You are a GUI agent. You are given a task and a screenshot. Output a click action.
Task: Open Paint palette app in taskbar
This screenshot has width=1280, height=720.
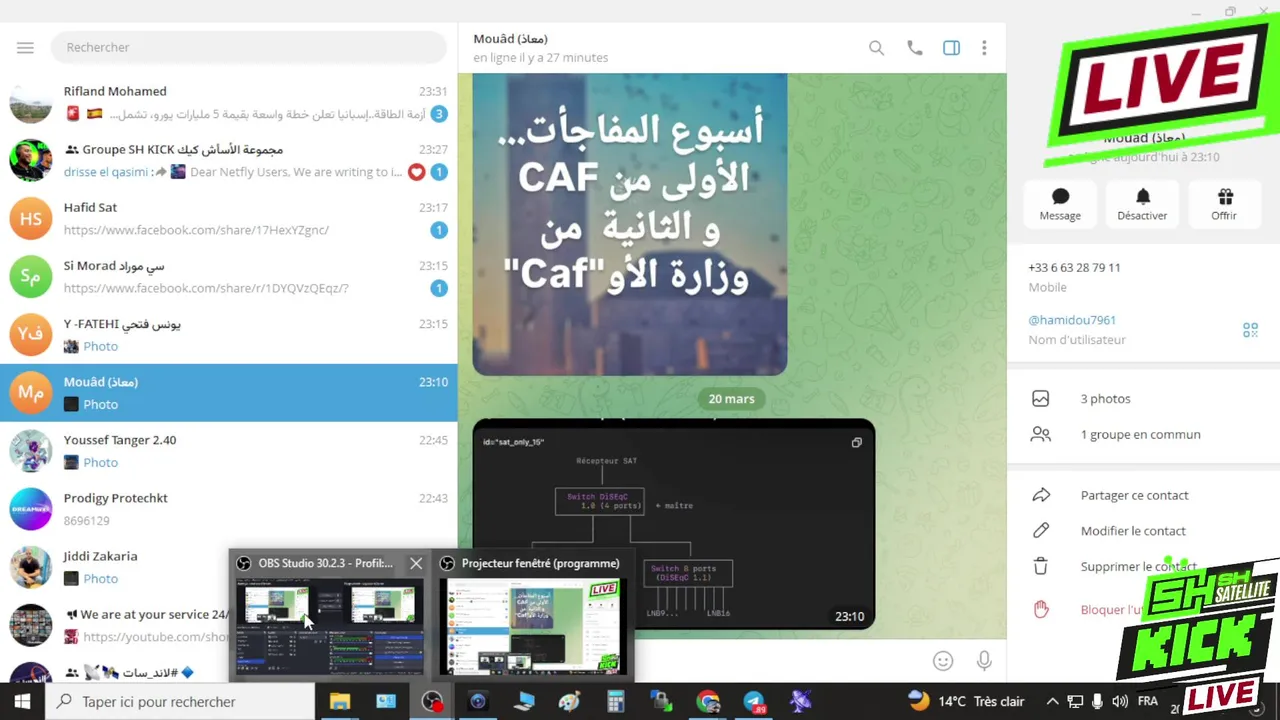point(570,702)
